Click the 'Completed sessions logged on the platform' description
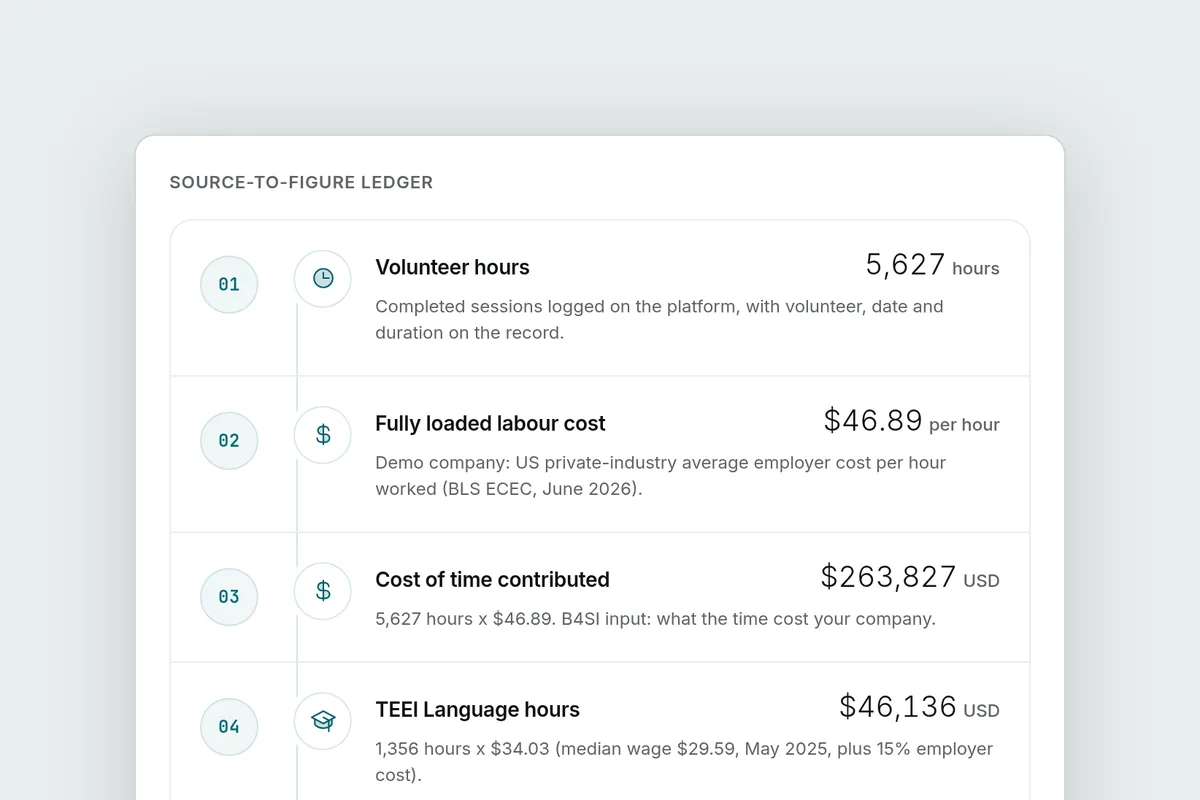 click(x=659, y=319)
